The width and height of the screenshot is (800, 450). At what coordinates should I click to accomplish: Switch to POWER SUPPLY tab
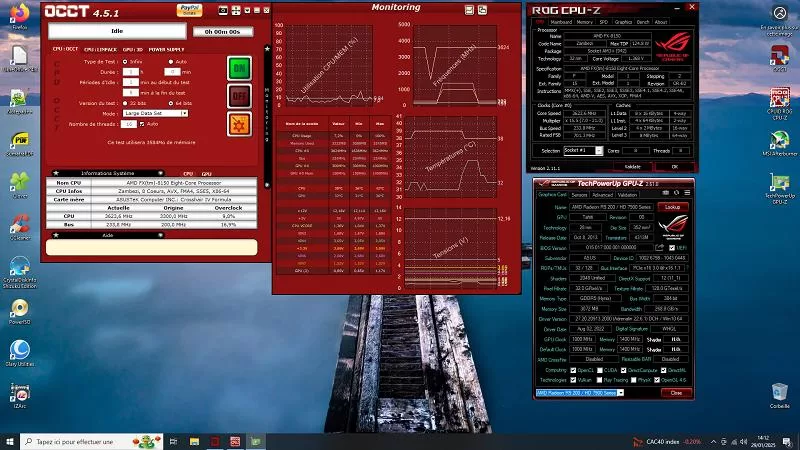[166, 49]
